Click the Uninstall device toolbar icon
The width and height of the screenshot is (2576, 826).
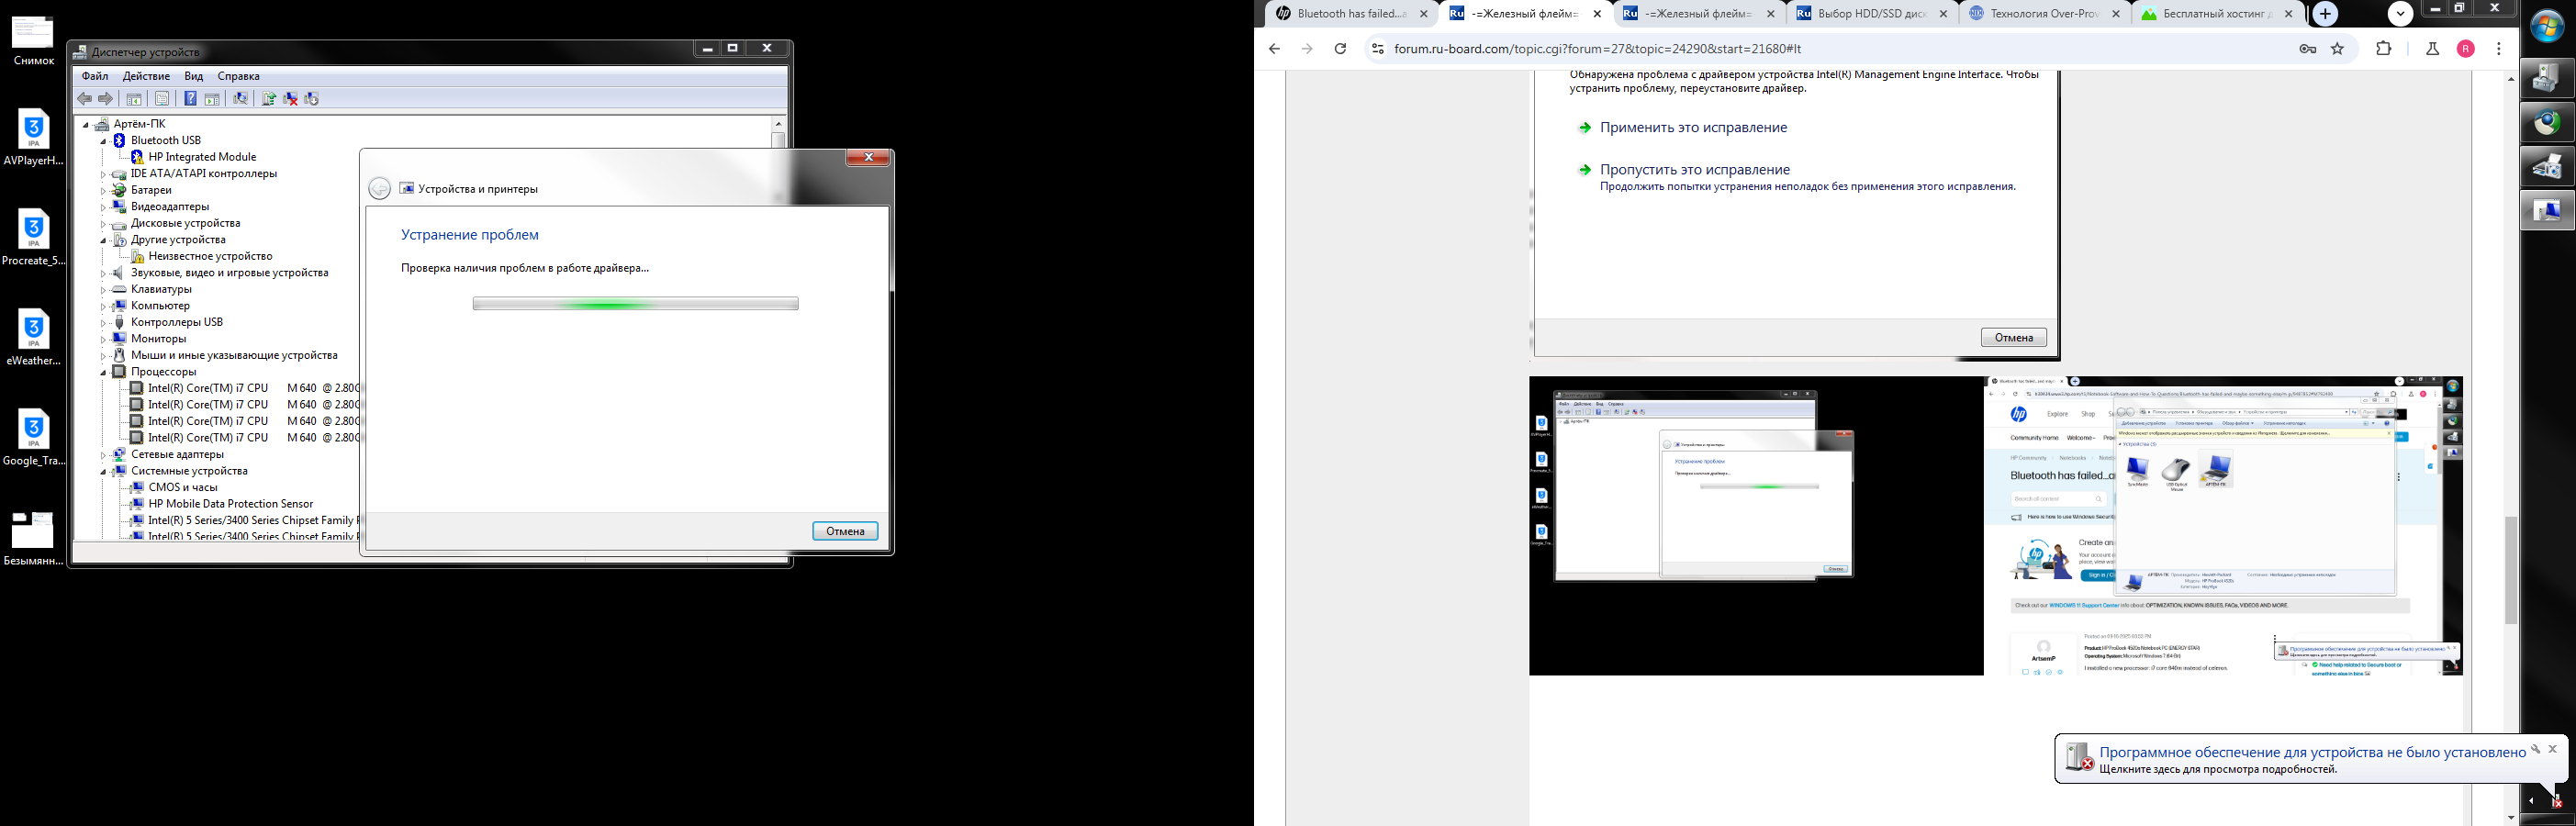click(290, 98)
